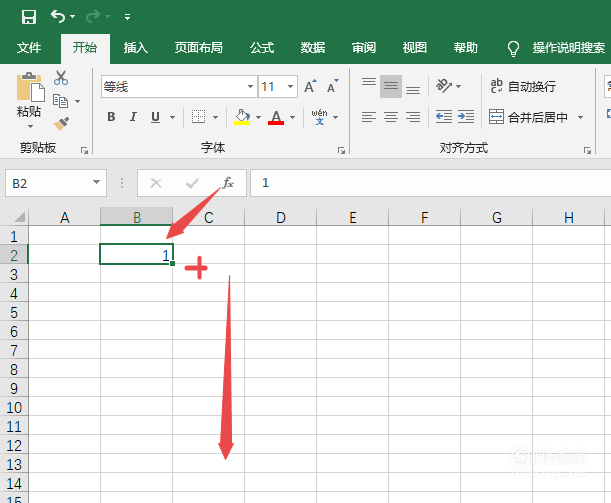Expand font color palette arrow
This screenshot has width=611, height=503.
(x=292, y=117)
